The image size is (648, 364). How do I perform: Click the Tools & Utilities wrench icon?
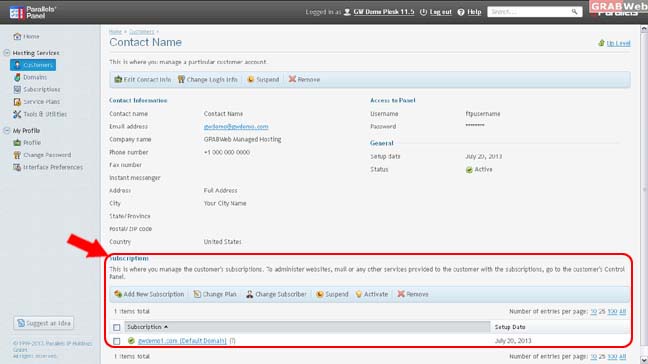pyautogui.click(x=17, y=114)
